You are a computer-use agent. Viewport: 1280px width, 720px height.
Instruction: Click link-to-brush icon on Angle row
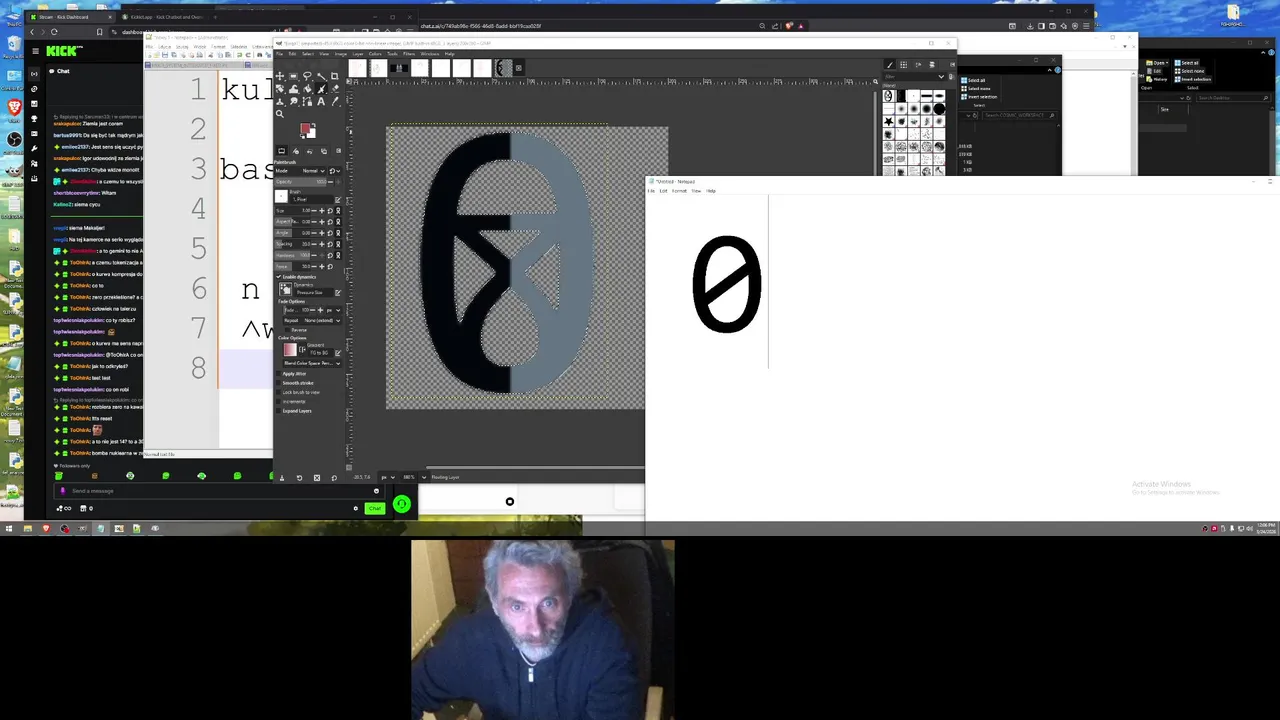click(x=338, y=233)
